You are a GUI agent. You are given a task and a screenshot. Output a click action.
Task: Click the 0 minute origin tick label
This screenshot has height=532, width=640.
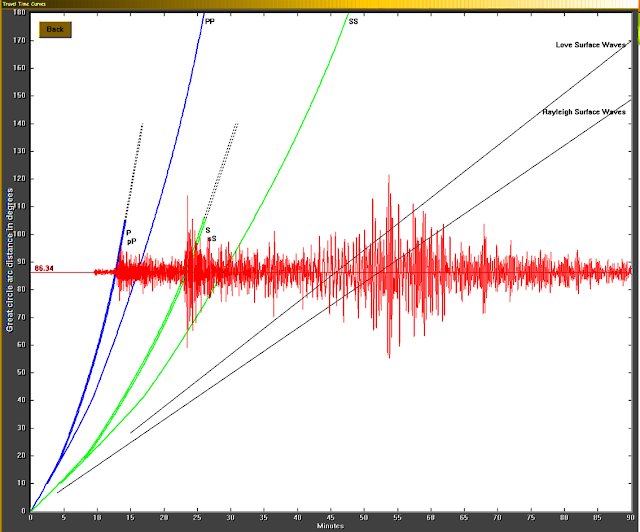pyautogui.click(x=31, y=518)
